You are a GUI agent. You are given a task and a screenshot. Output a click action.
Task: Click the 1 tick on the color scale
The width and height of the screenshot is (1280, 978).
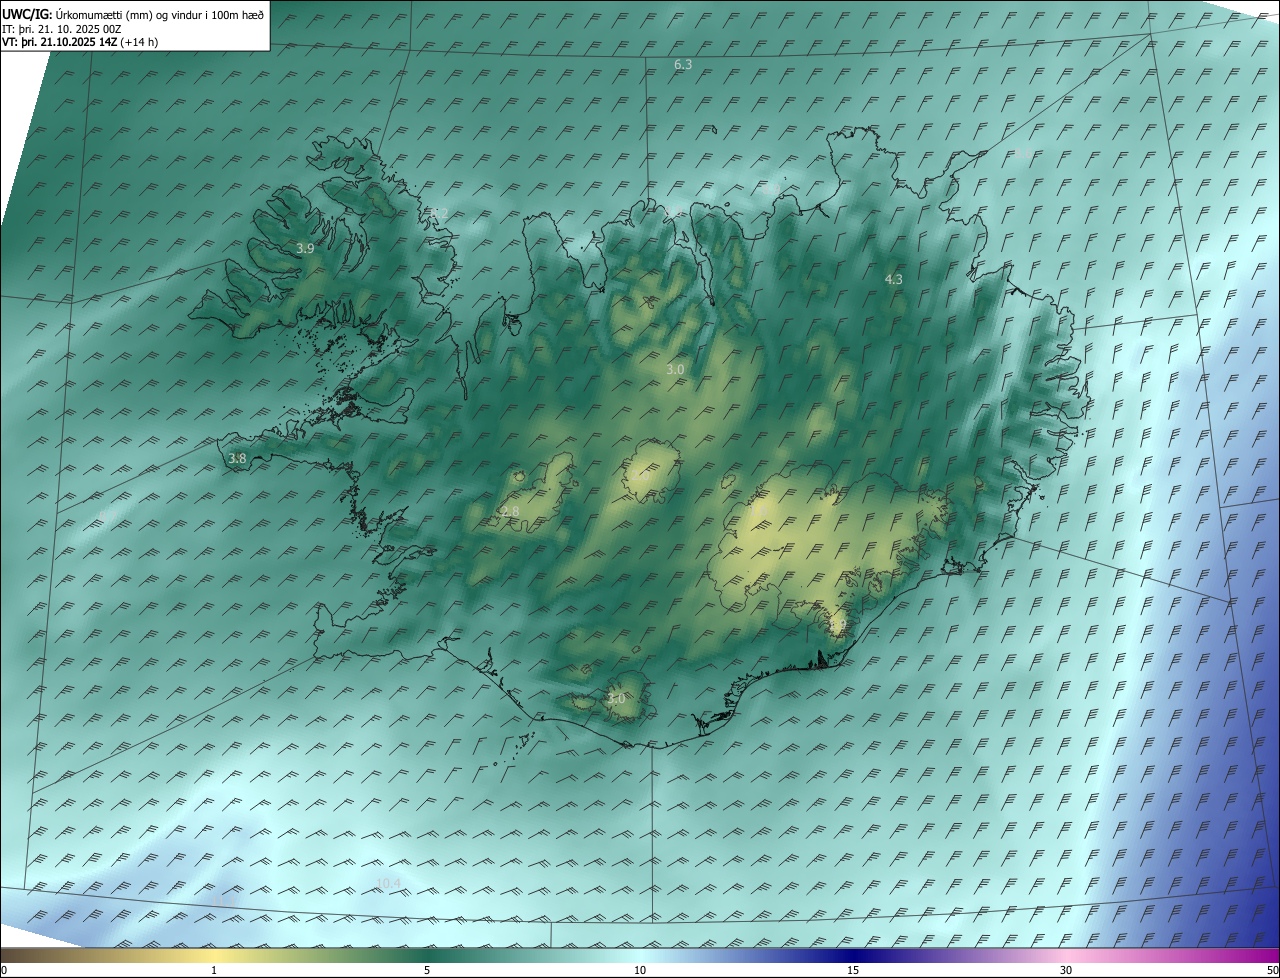coord(214,971)
